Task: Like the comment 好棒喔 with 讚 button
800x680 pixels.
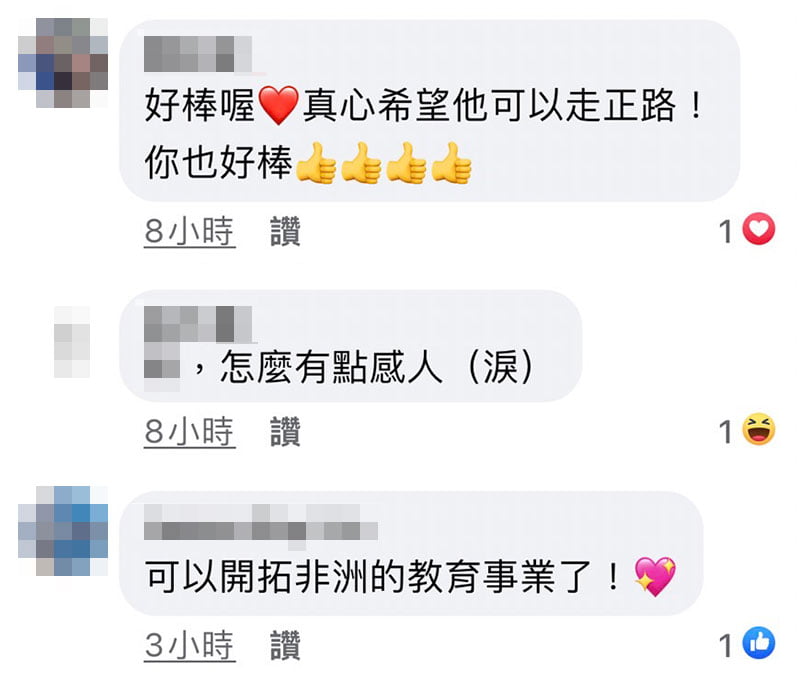Action: coord(285,231)
